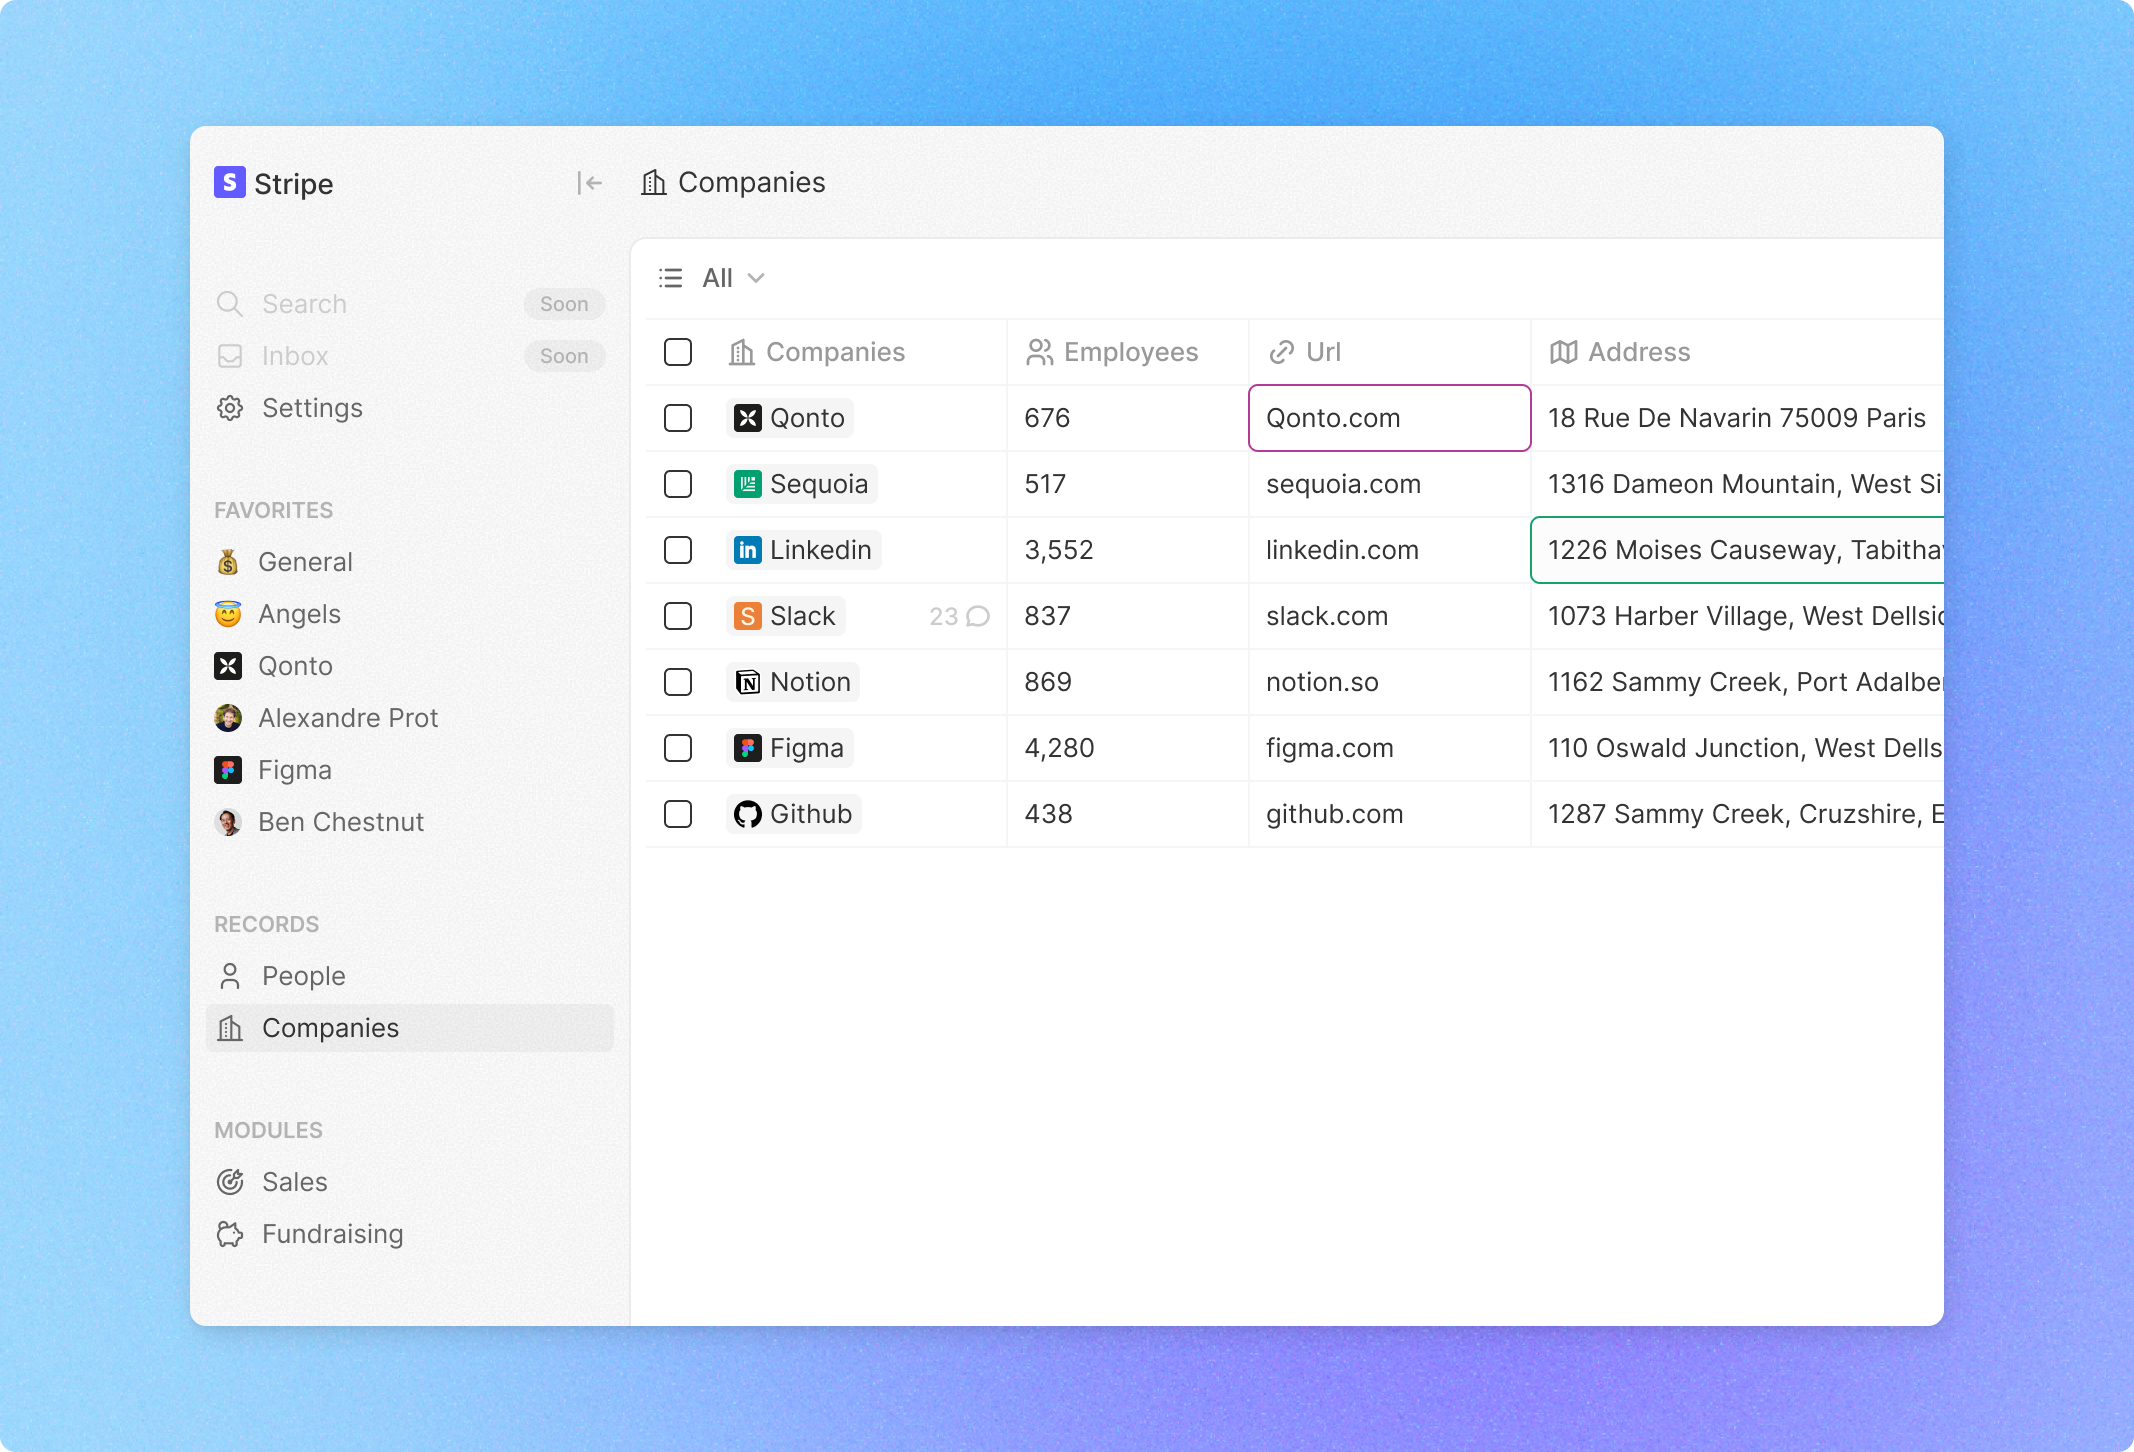Screen dimensions: 2134x1452
Task: Click the Slack comment bubble icon
Action: [x=978, y=616]
